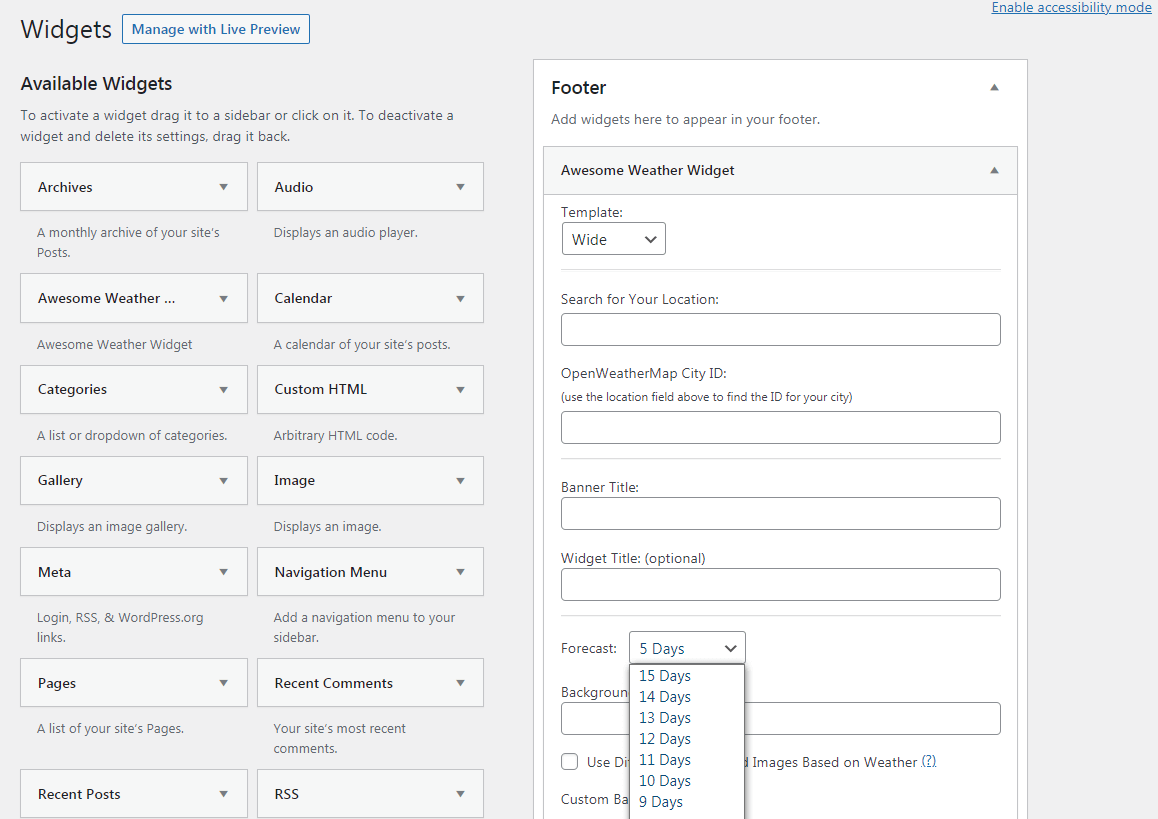Collapse the Awesome Weather Widget panel

point(994,170)
